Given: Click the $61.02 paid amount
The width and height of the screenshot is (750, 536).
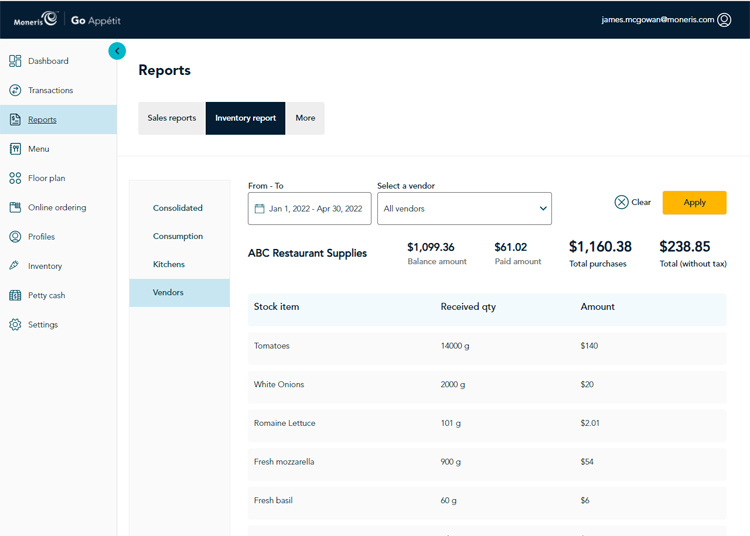Looking at the screenshot, I should coord(510,247).
